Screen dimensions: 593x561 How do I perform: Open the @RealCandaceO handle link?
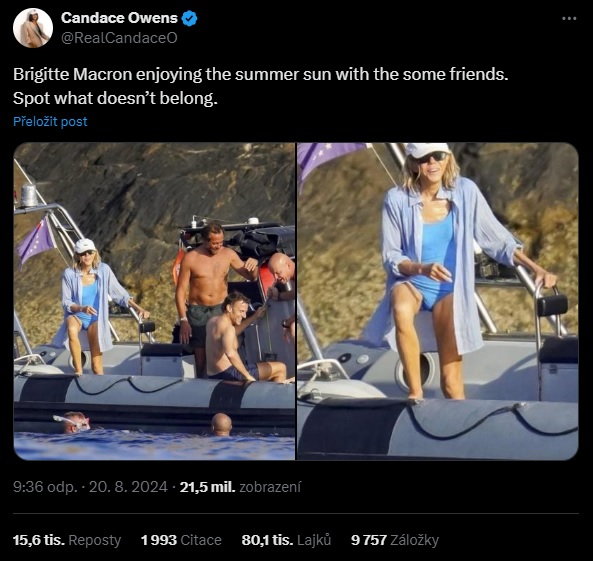[x=119, y=38]
